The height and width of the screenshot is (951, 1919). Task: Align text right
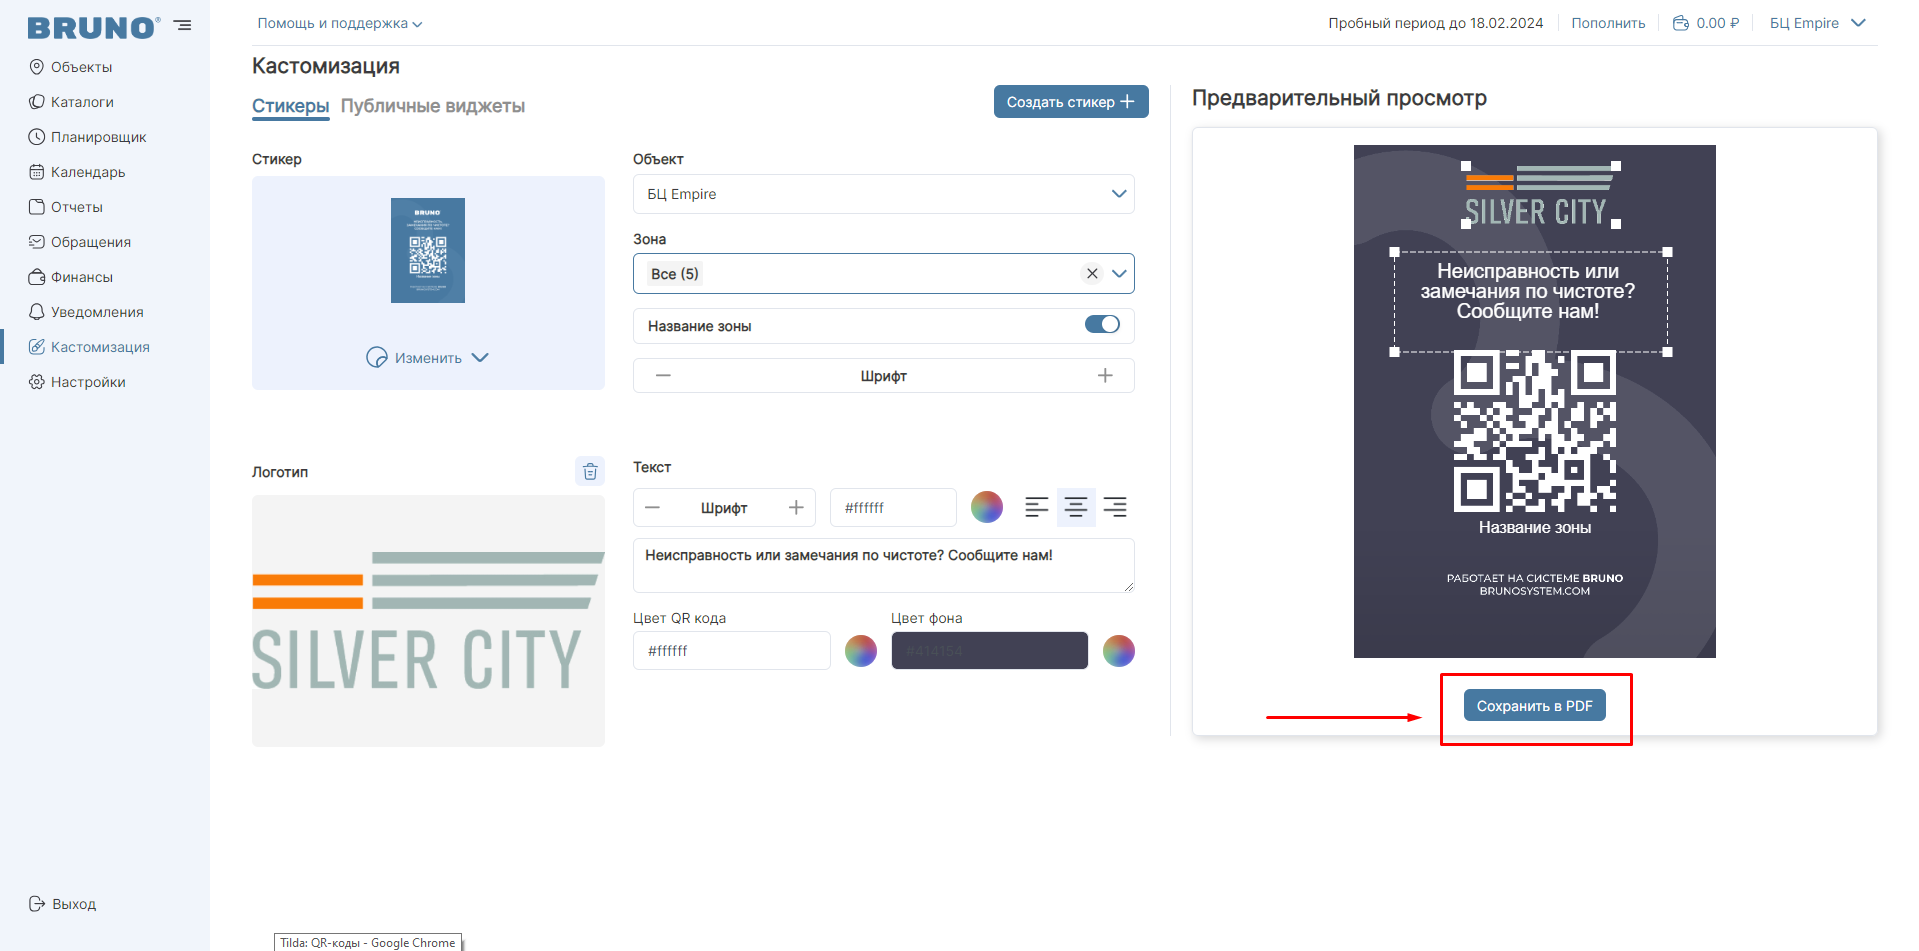(x=1115, y=507)
